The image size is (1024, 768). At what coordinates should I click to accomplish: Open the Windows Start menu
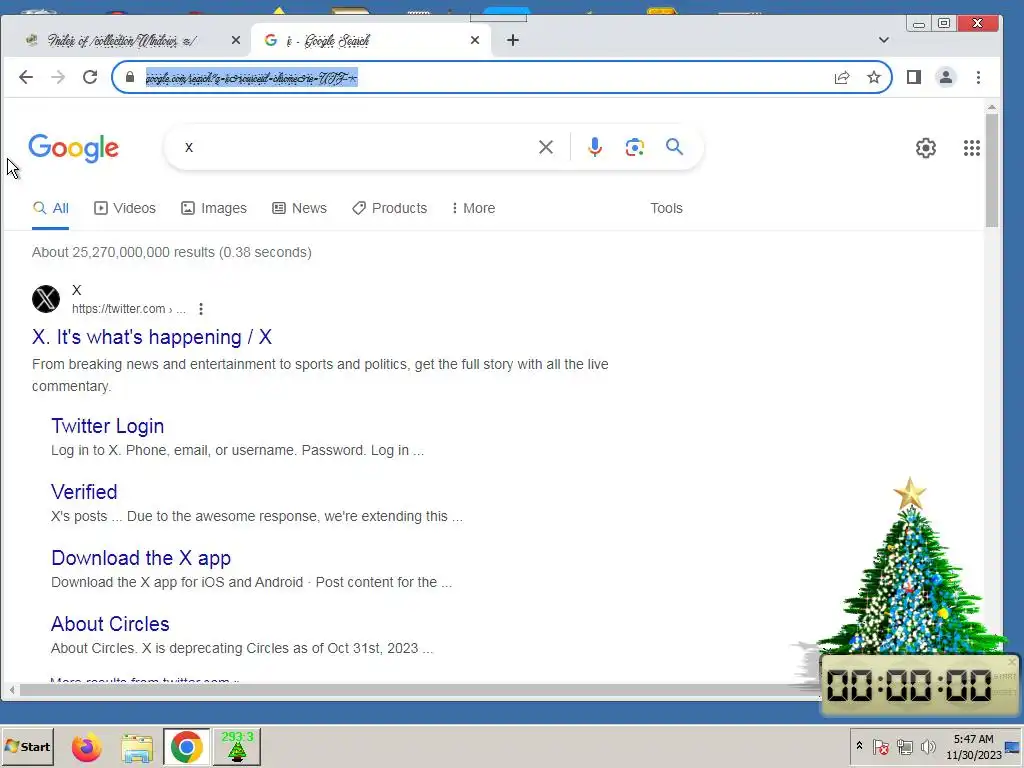pyautogui.click(x=27, y=746)
